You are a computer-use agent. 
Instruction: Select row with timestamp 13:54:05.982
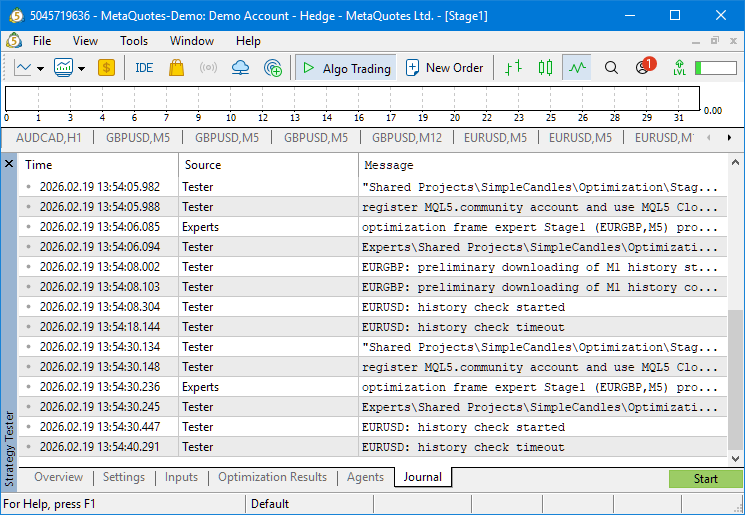pos(373,187)
